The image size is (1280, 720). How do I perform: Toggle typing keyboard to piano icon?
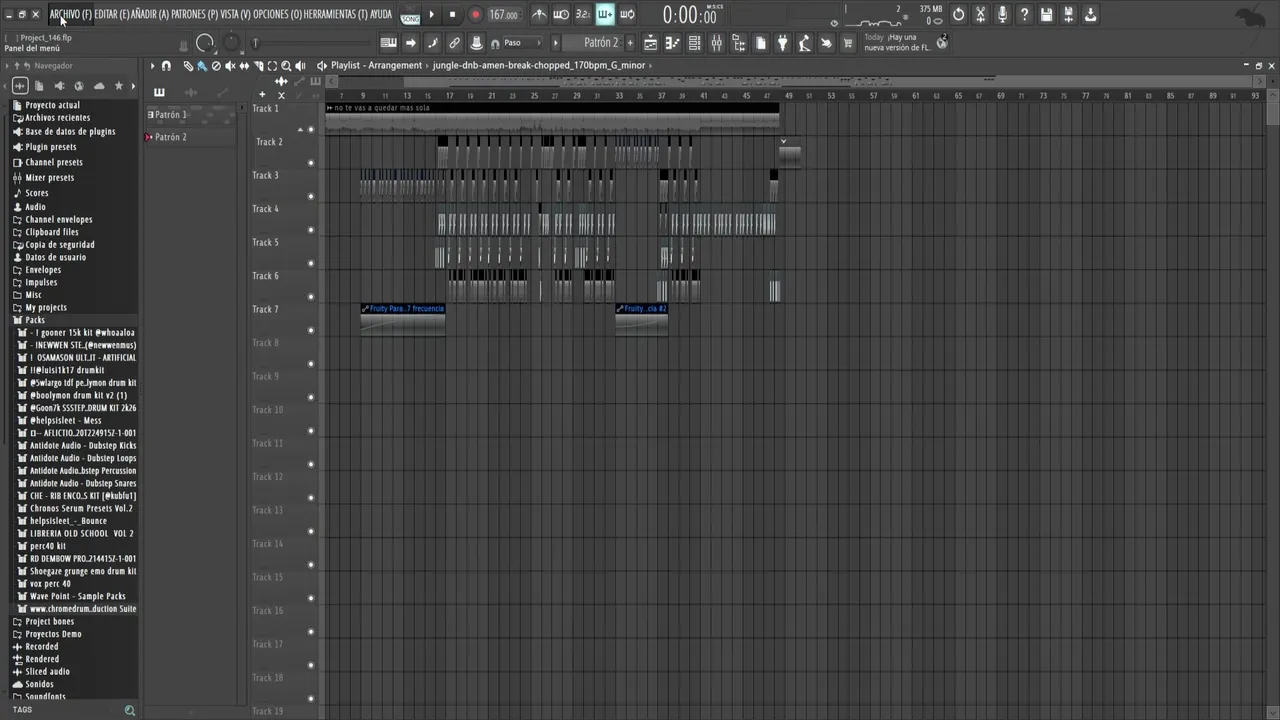point(388,43)
